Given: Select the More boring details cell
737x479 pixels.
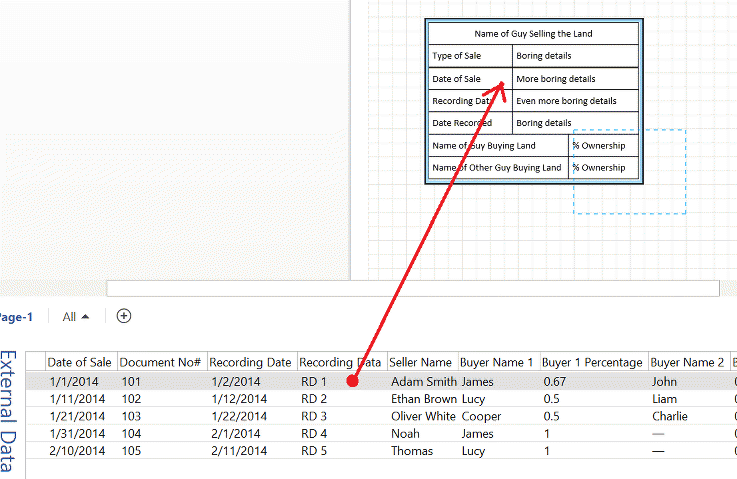Looking at the screenshot, I should [574, 79].
